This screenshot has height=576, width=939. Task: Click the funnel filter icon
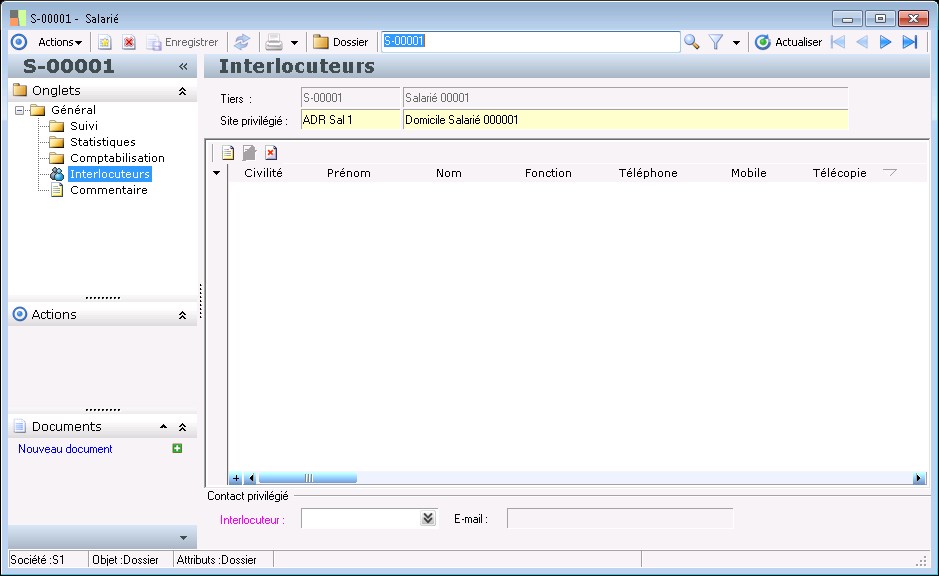tap(716, 42)
